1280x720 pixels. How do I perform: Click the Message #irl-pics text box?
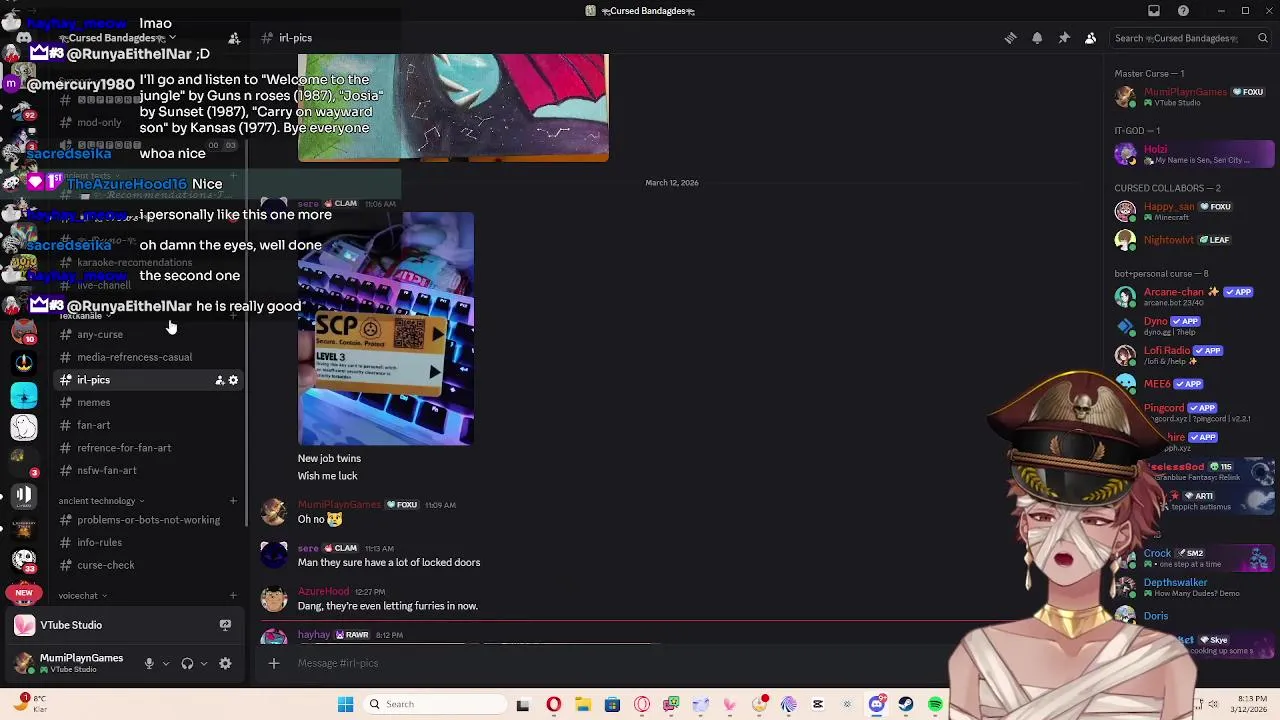pos(620,663)
